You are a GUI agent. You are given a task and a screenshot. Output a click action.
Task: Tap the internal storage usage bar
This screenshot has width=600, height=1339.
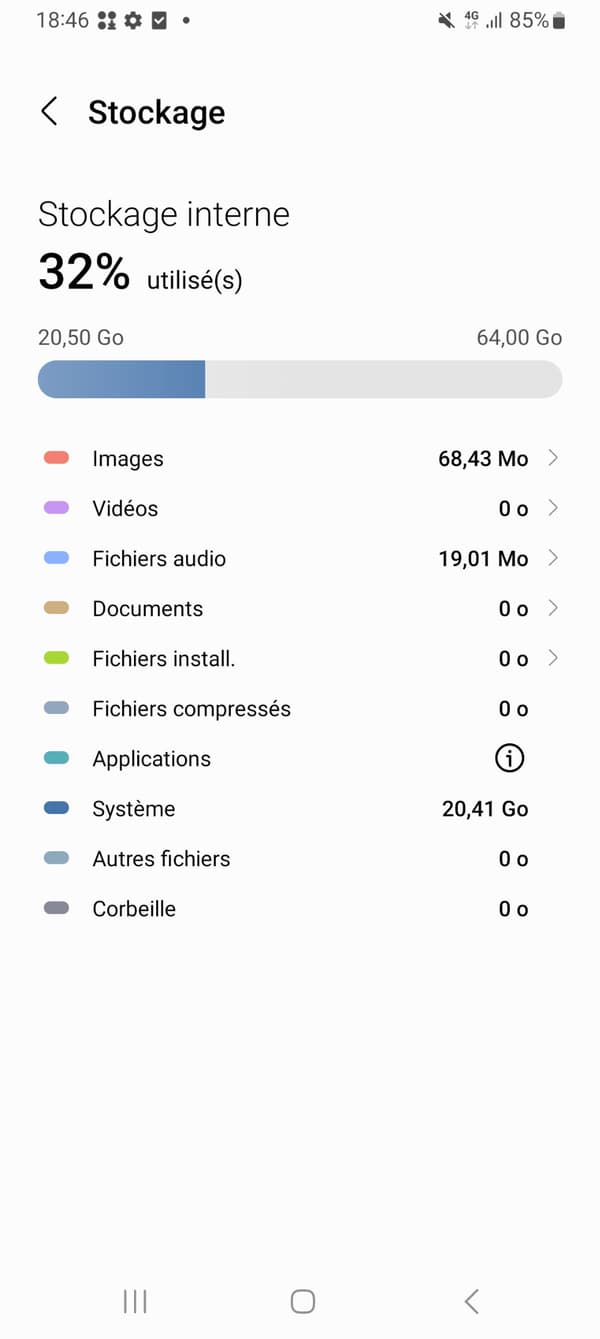(x=300, y=380)
